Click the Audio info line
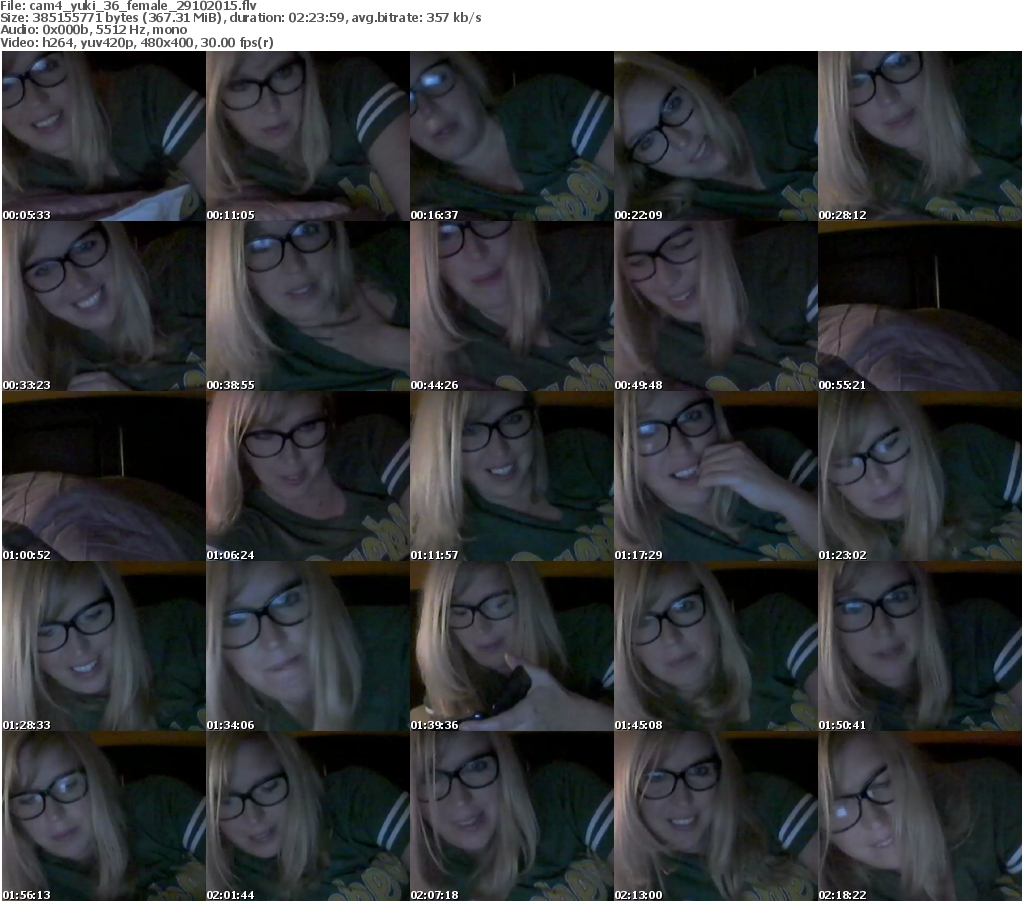 pos(94,30)
